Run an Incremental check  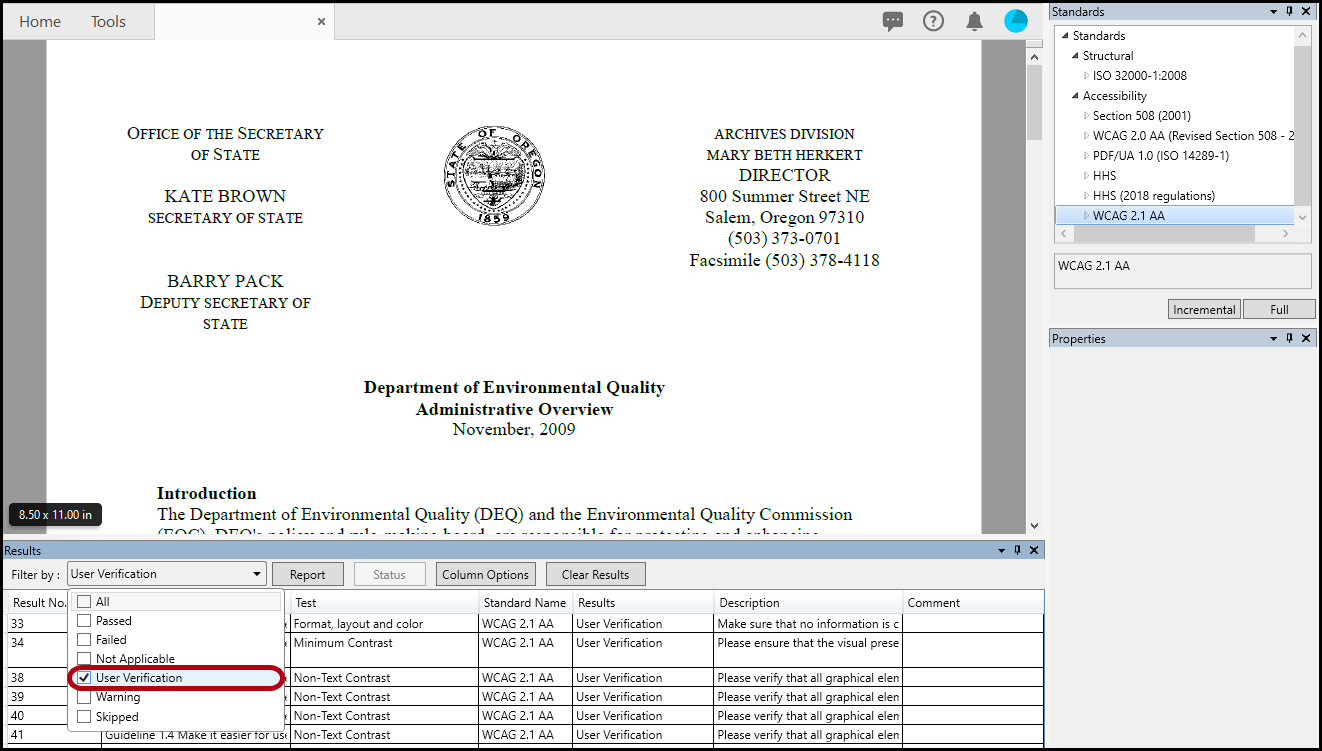click(x=1204, y=310)
